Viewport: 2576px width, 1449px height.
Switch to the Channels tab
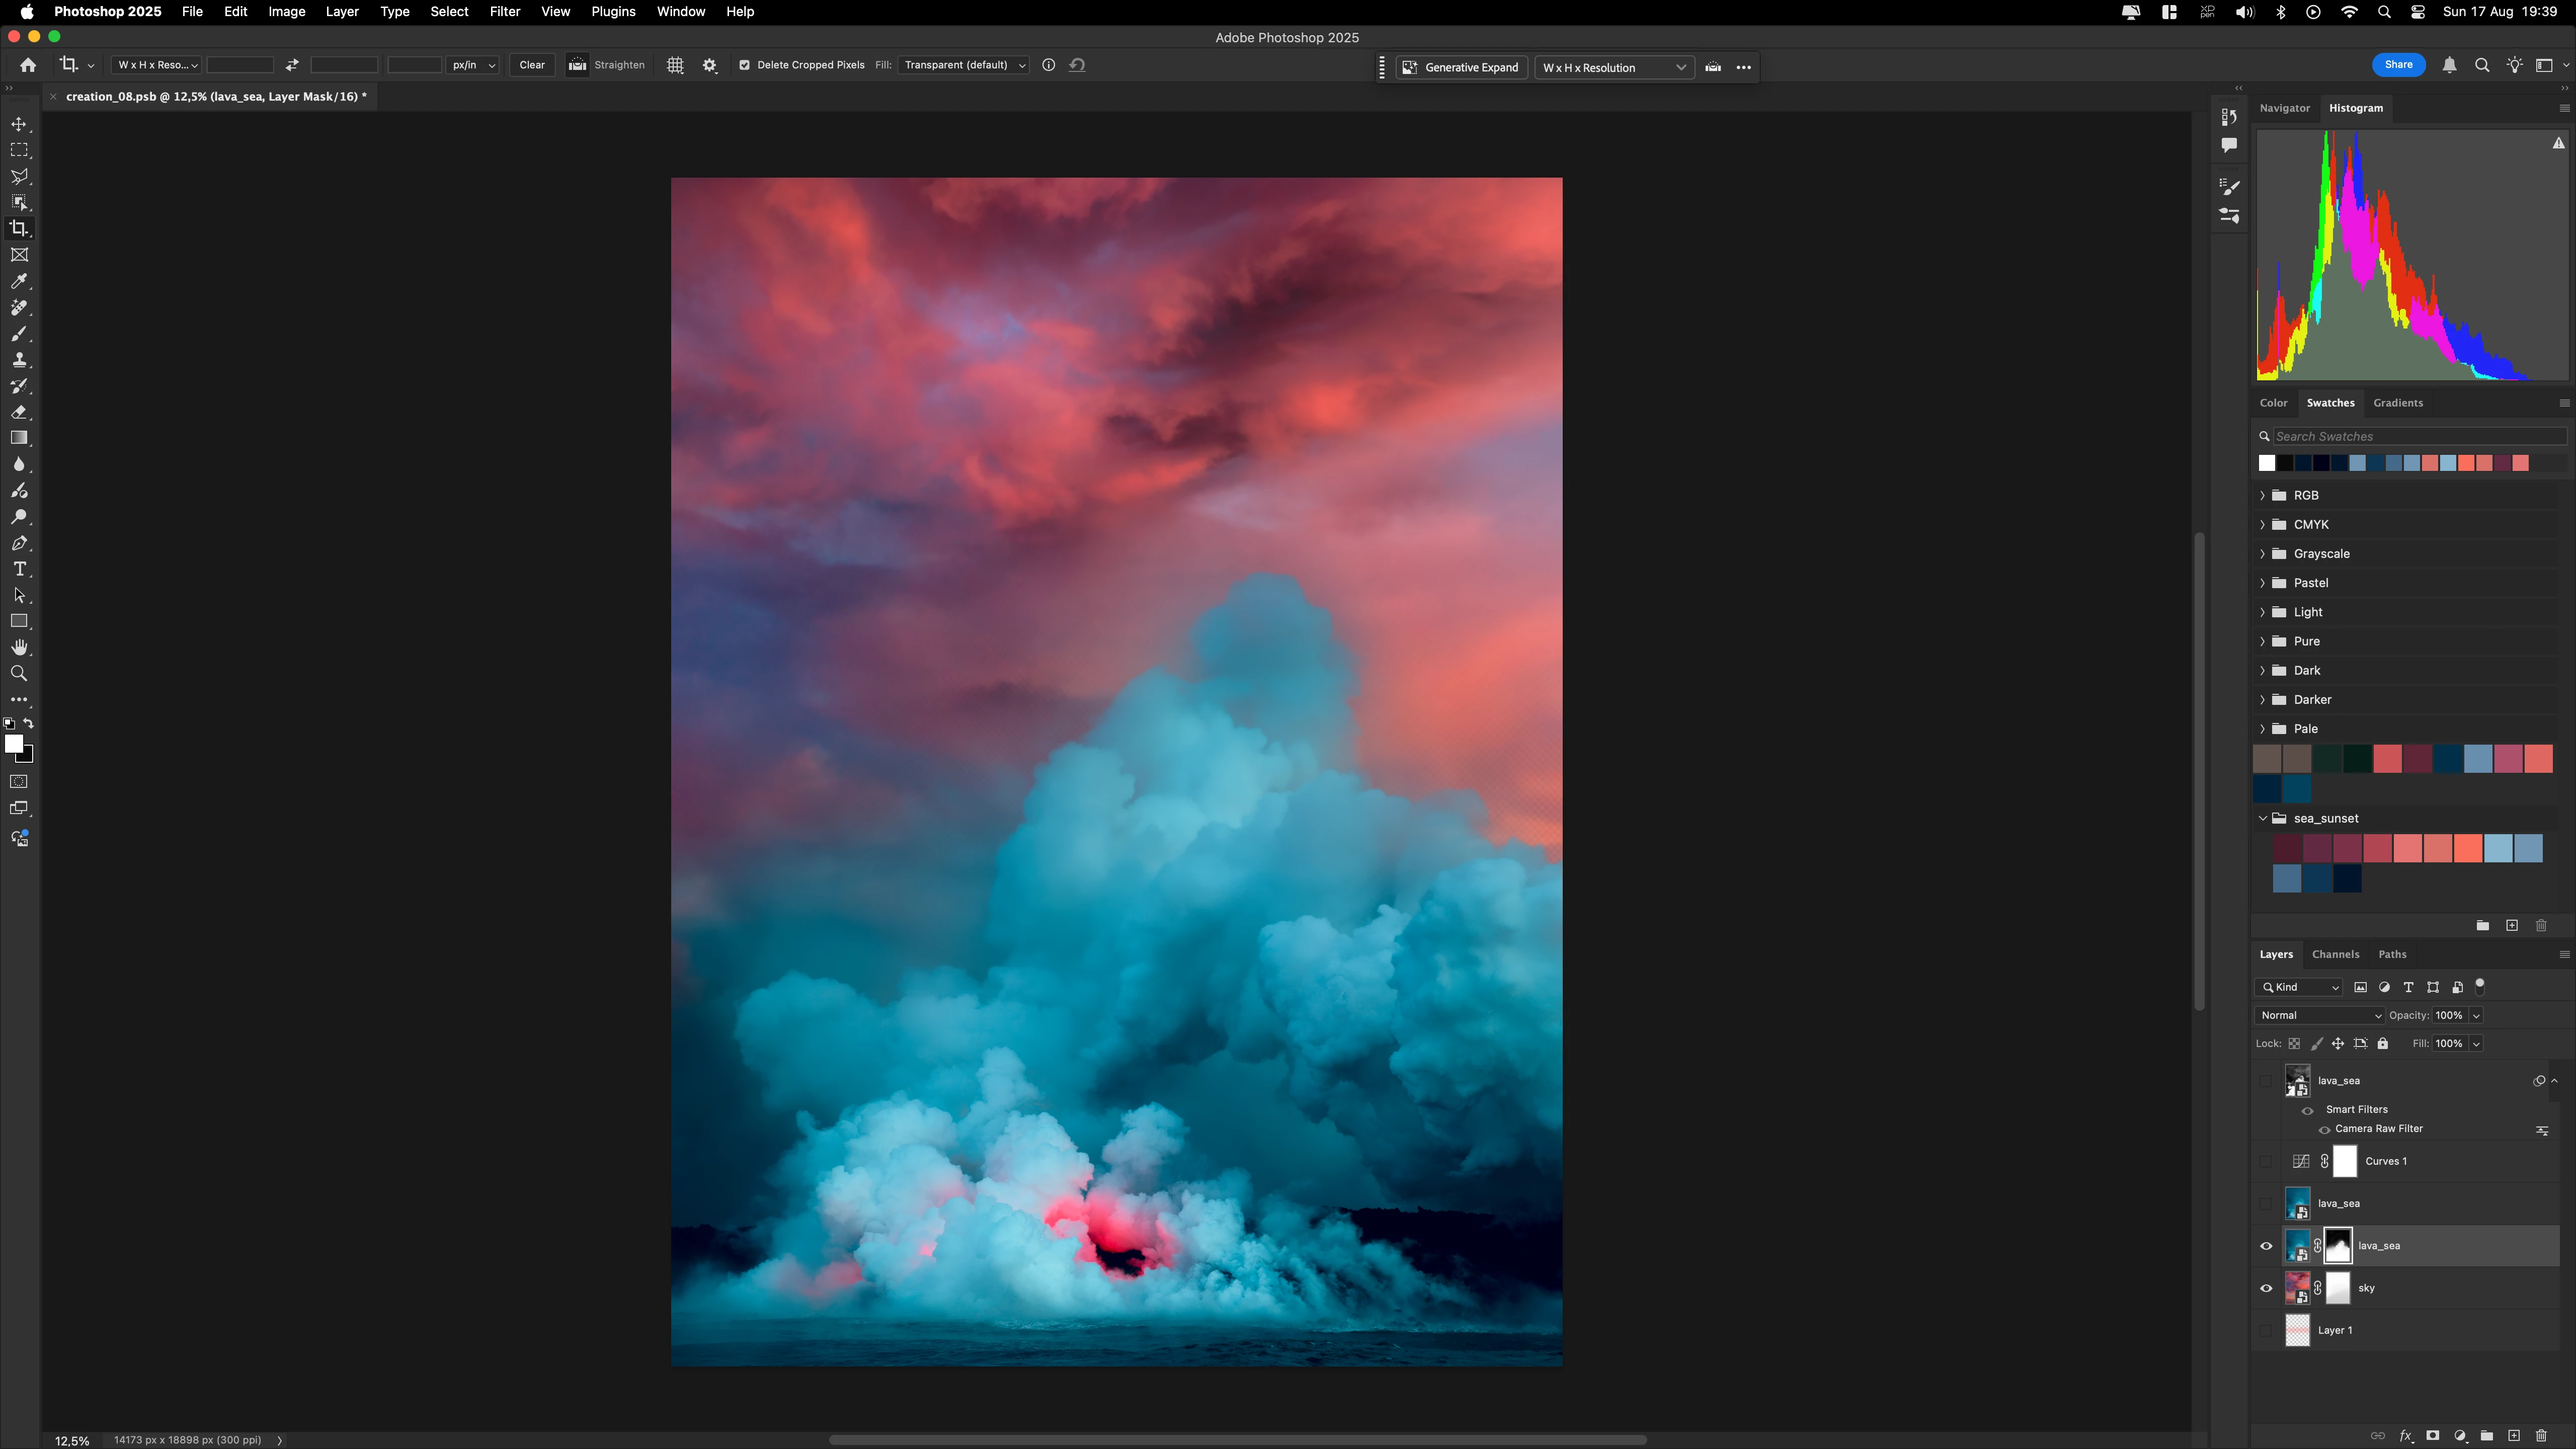2335,954
